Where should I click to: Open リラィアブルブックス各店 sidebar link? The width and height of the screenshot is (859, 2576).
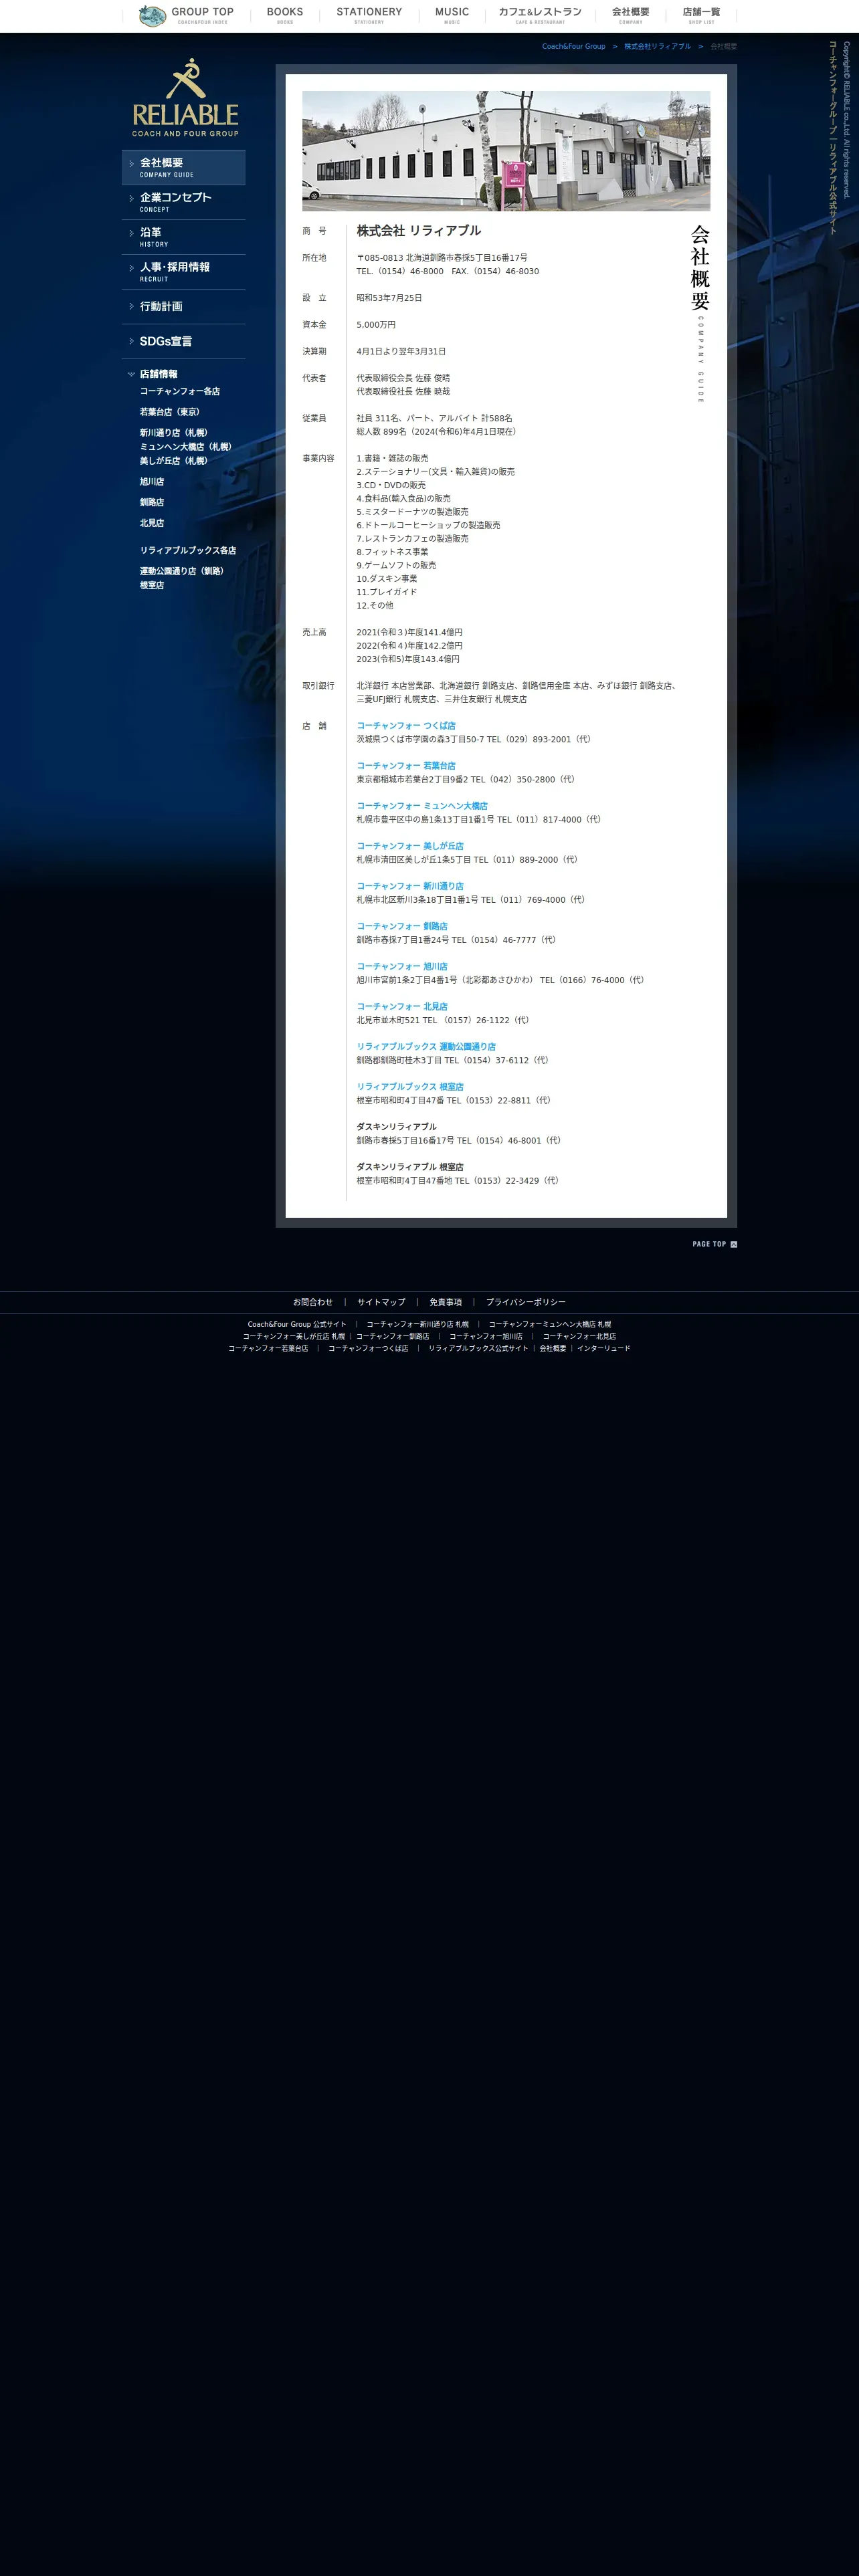(x=188, y=551)
